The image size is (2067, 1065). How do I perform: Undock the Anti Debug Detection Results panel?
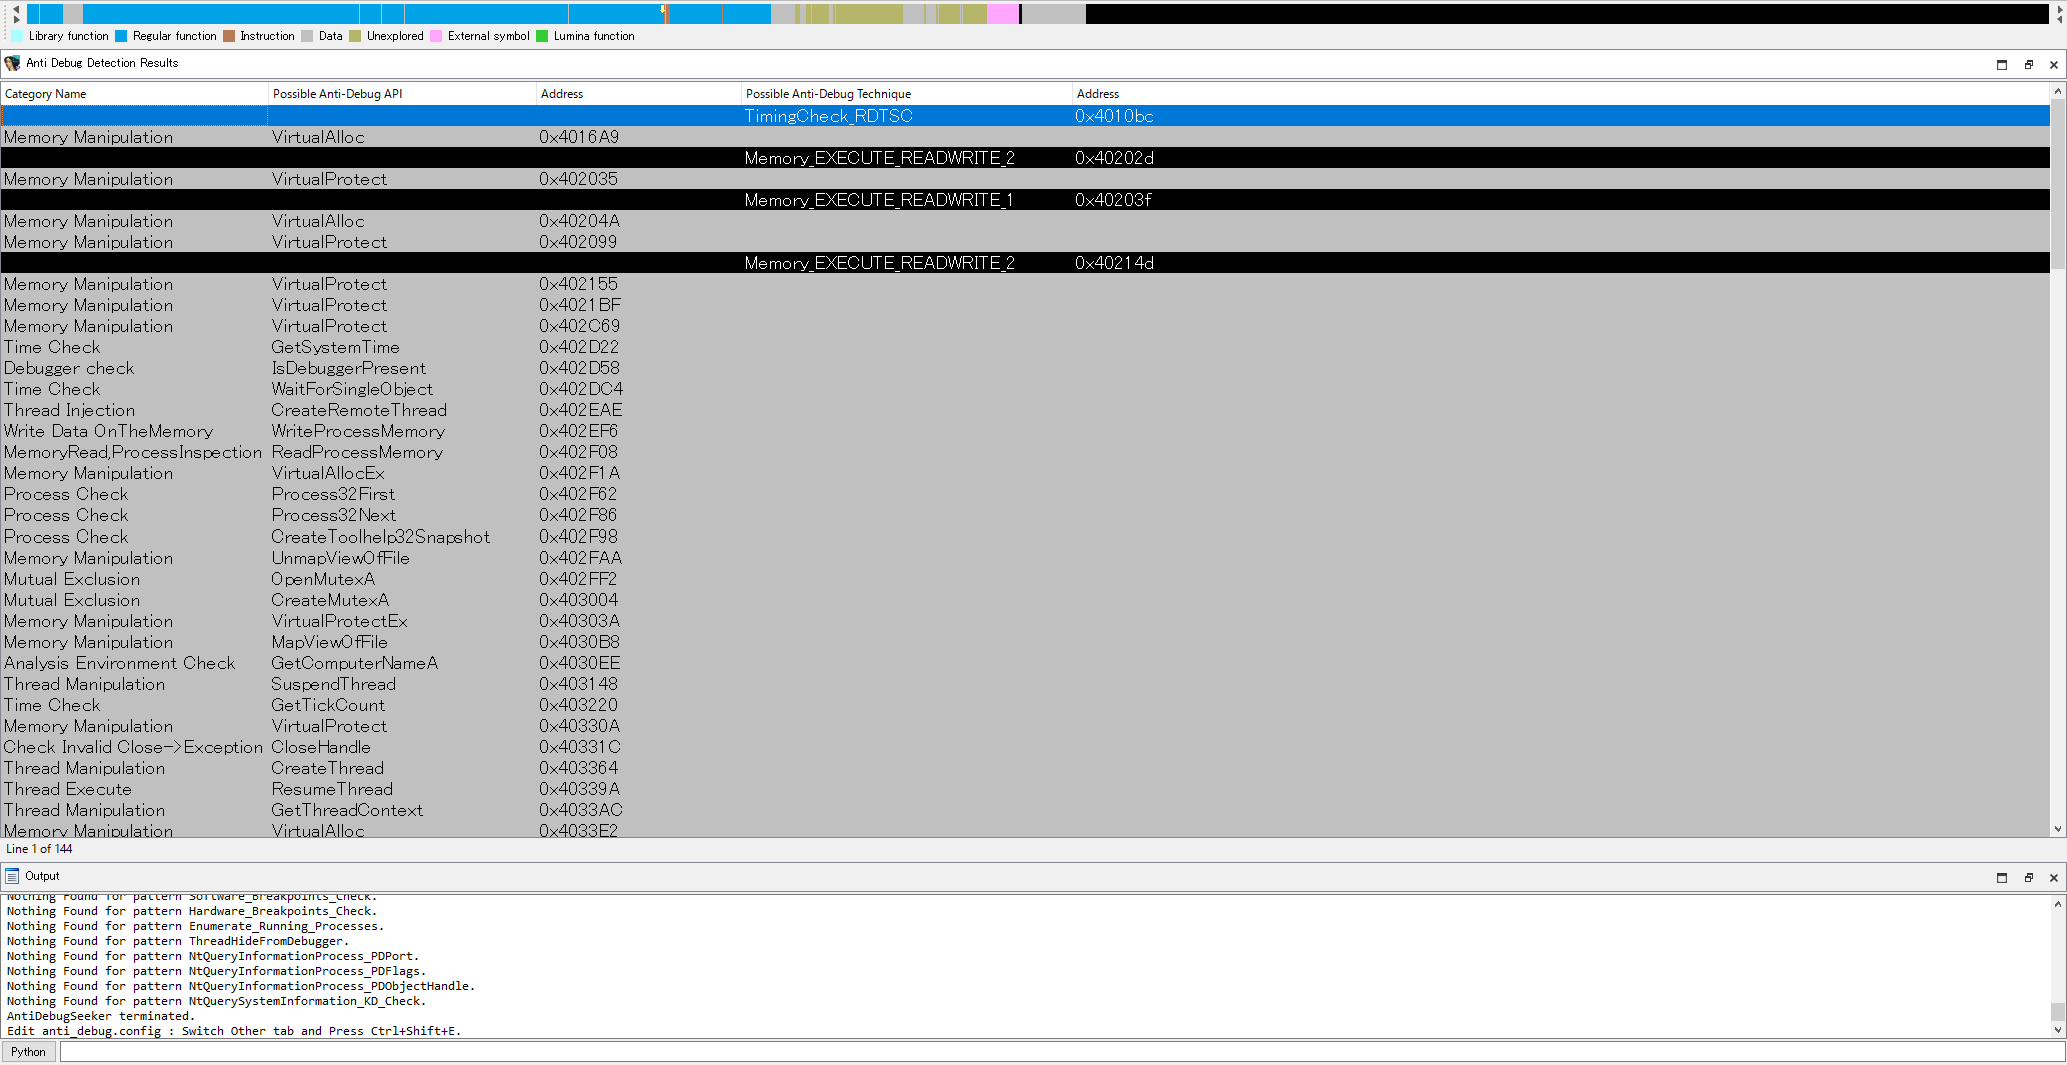pyautogui.click(x=2029, y=64)
